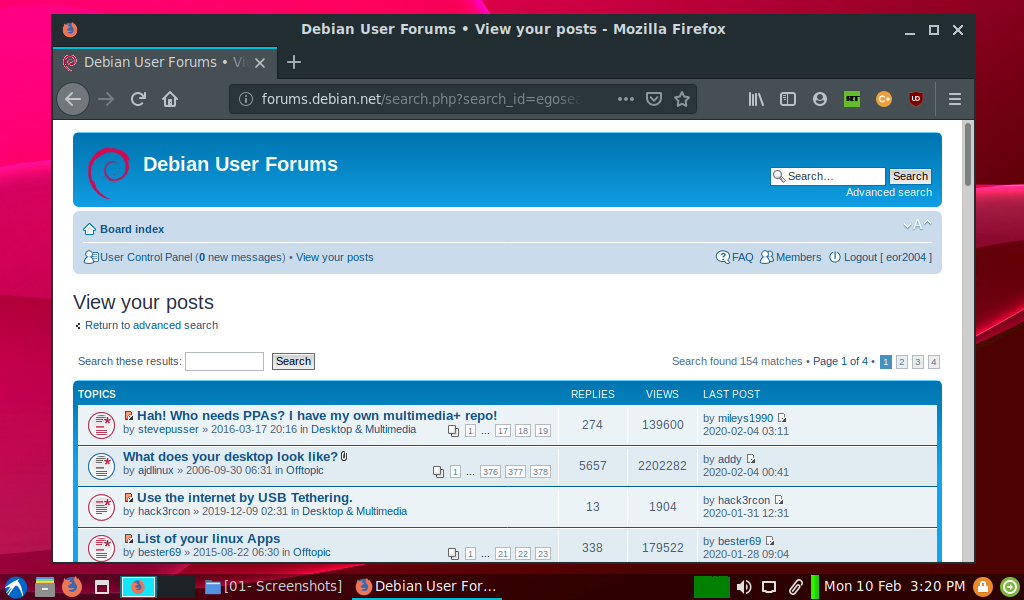This screenshot has width=1024, height=600.
Task: View latest post icon beside addy
Action: 750,459
